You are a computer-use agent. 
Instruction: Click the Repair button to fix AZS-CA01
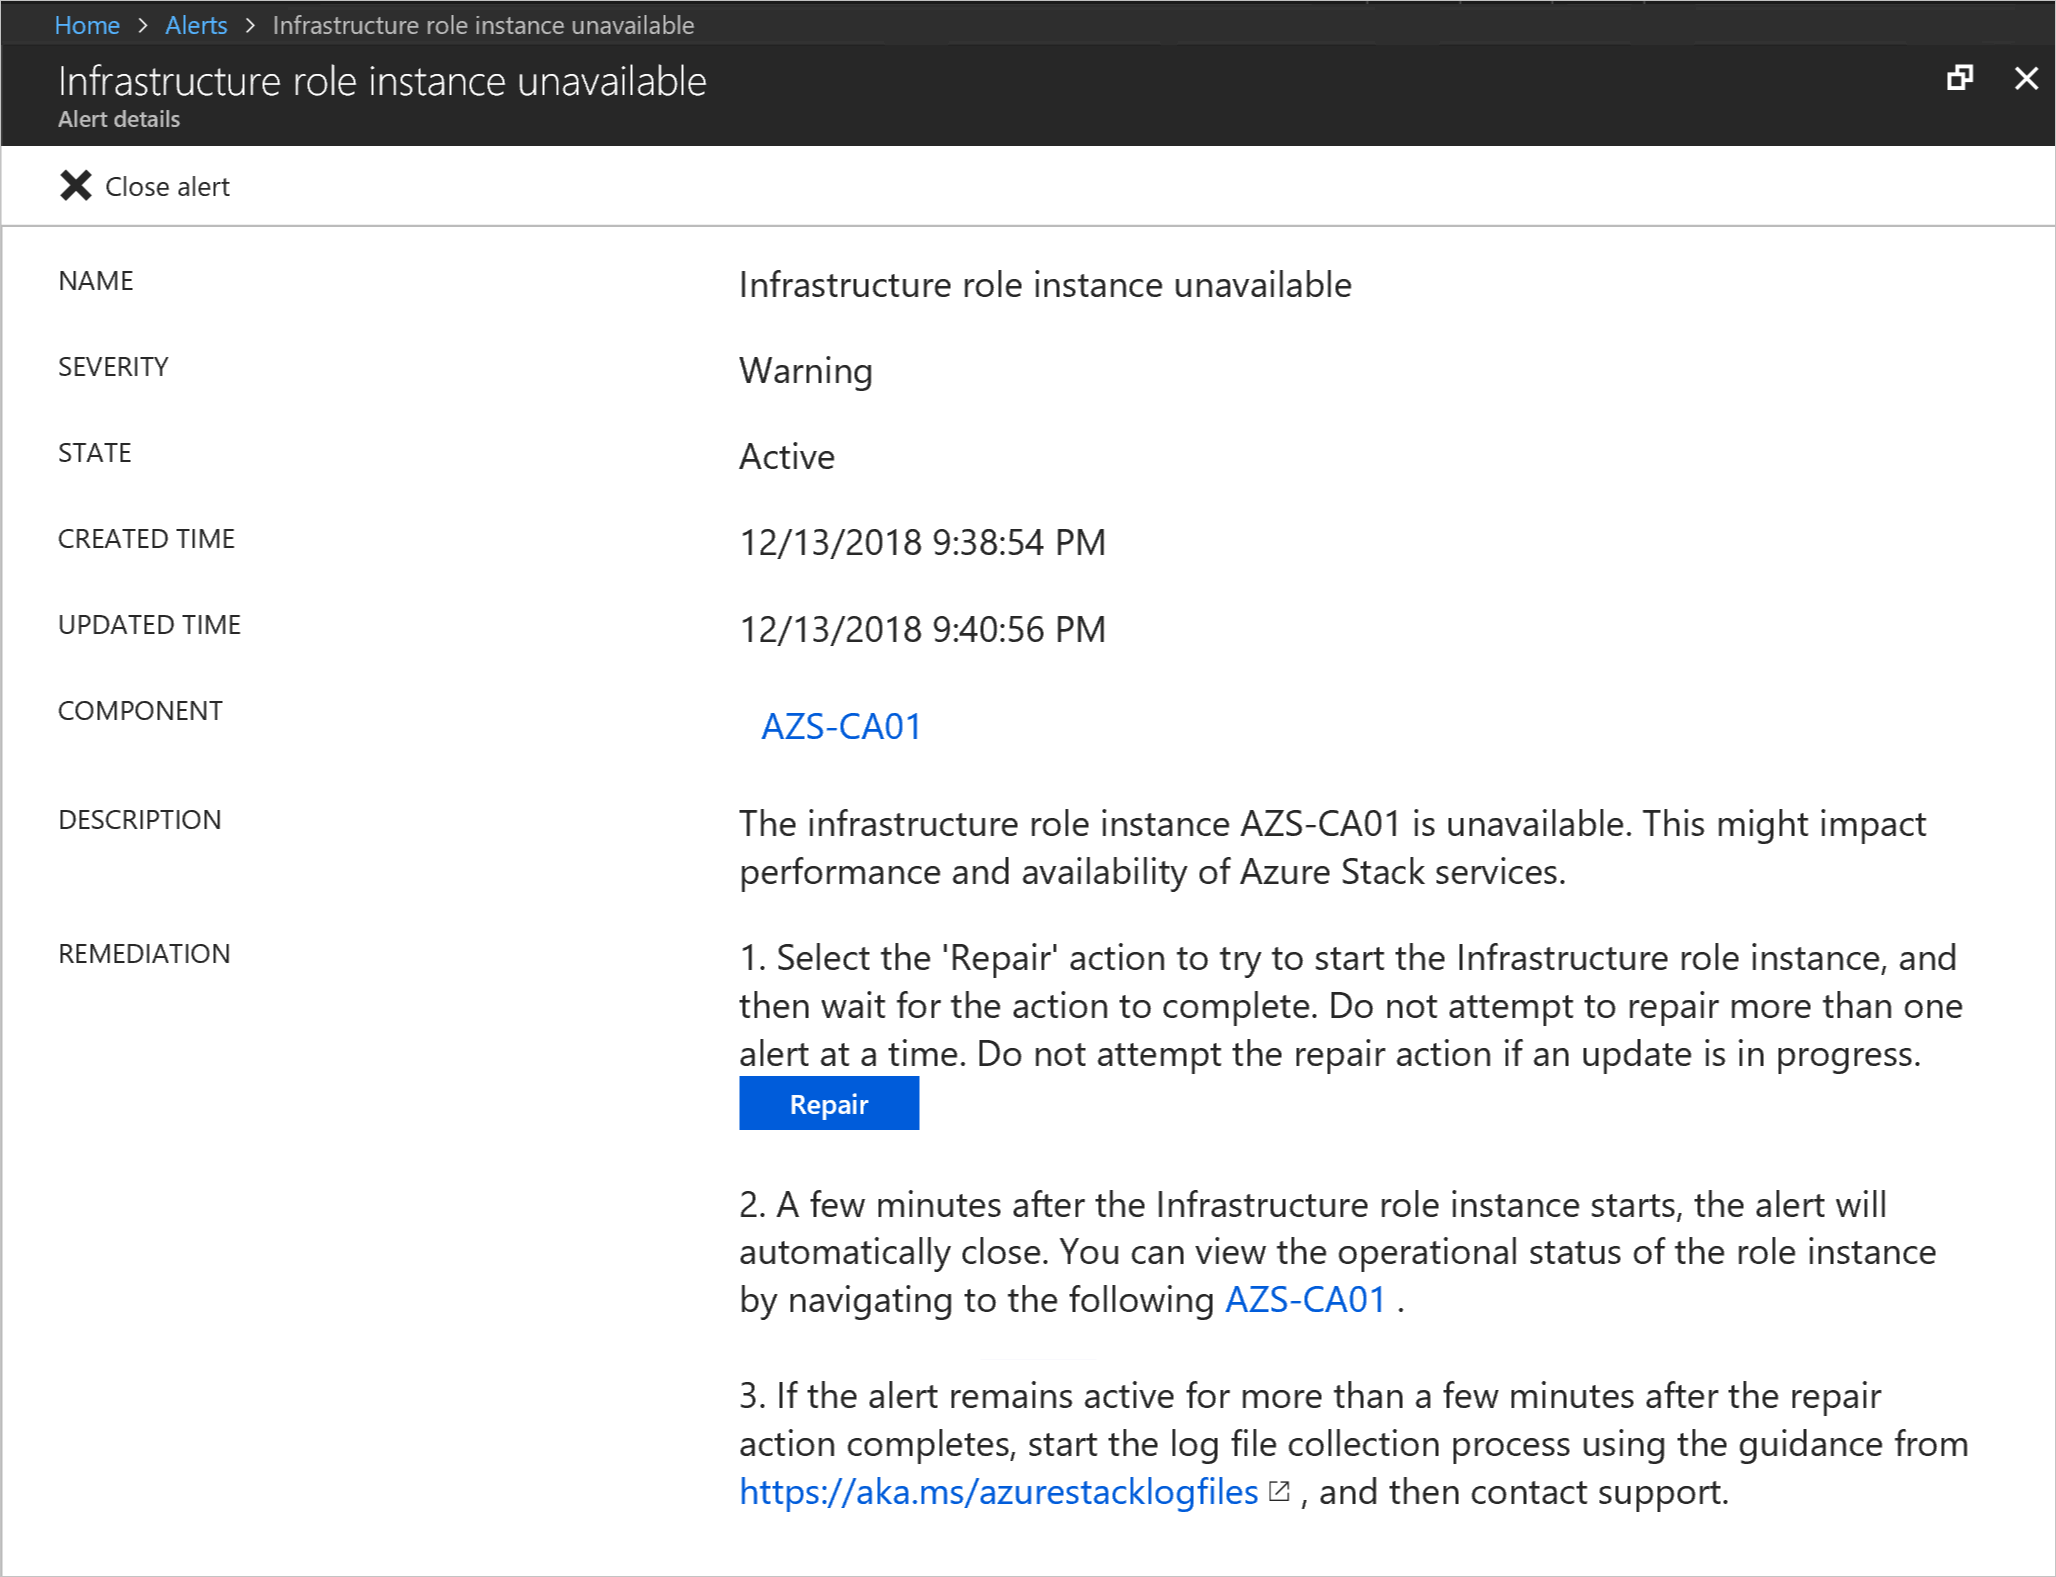tap(828, 1103)
